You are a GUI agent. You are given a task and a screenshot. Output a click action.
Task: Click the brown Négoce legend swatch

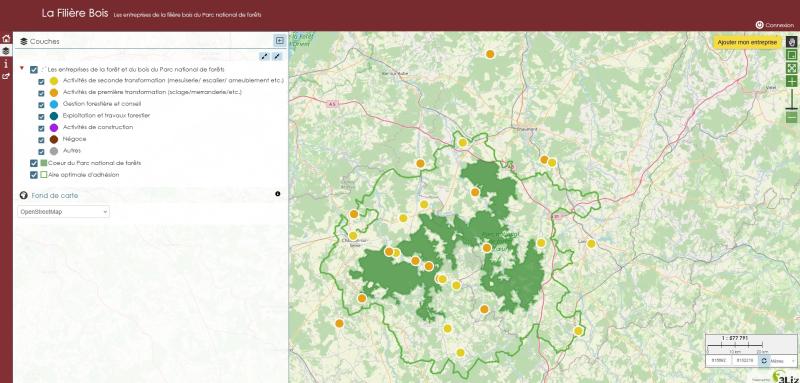[54, 139]
